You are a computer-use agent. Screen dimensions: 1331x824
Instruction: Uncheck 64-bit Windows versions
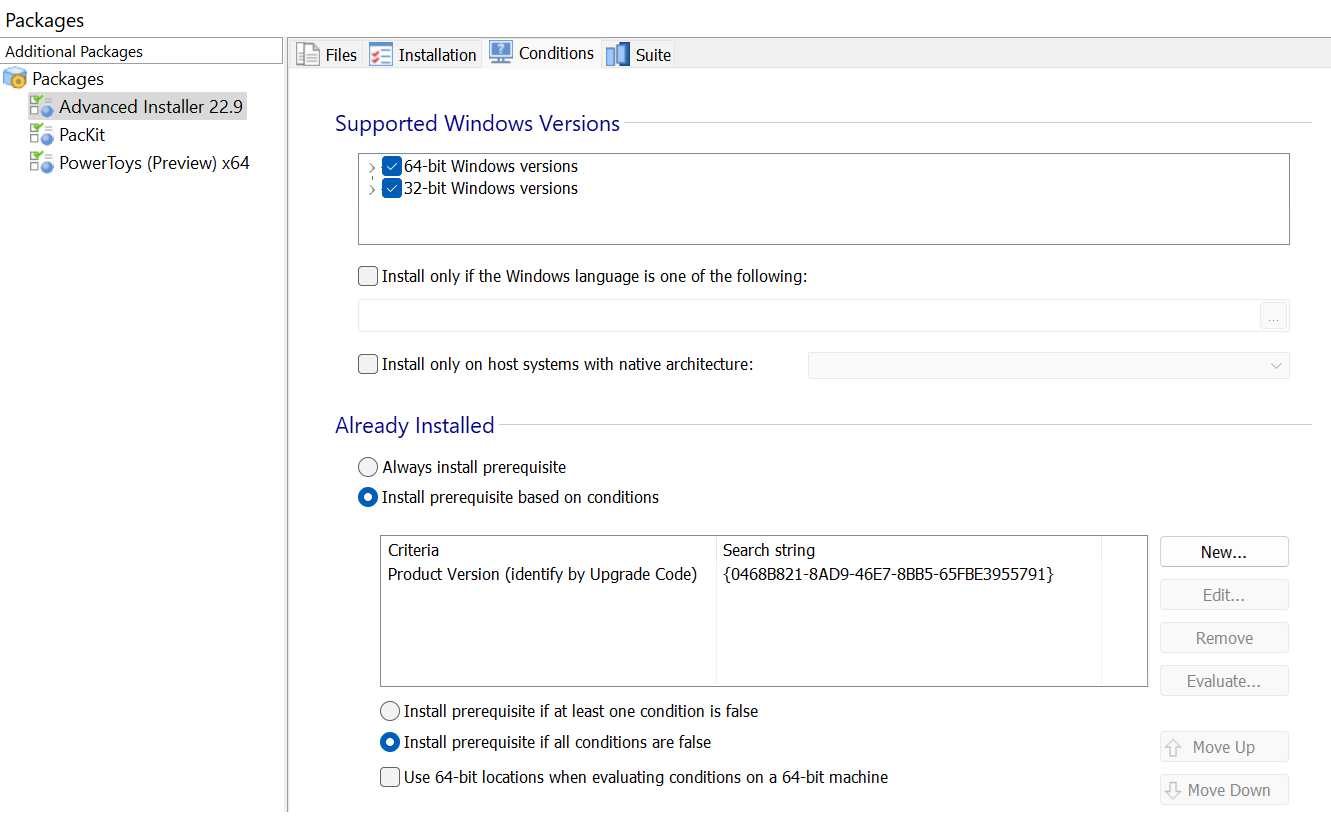(x=392, y=166)
